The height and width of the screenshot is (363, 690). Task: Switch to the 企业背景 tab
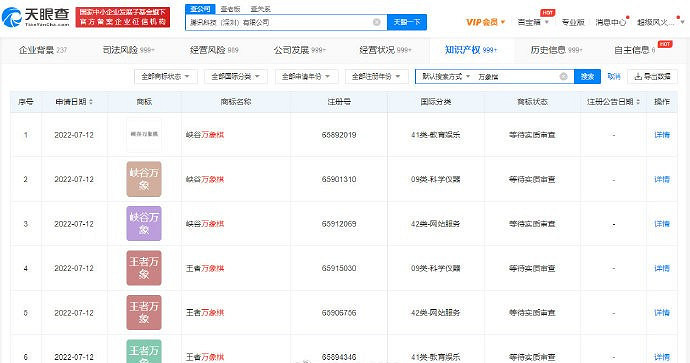click(43, 50)
